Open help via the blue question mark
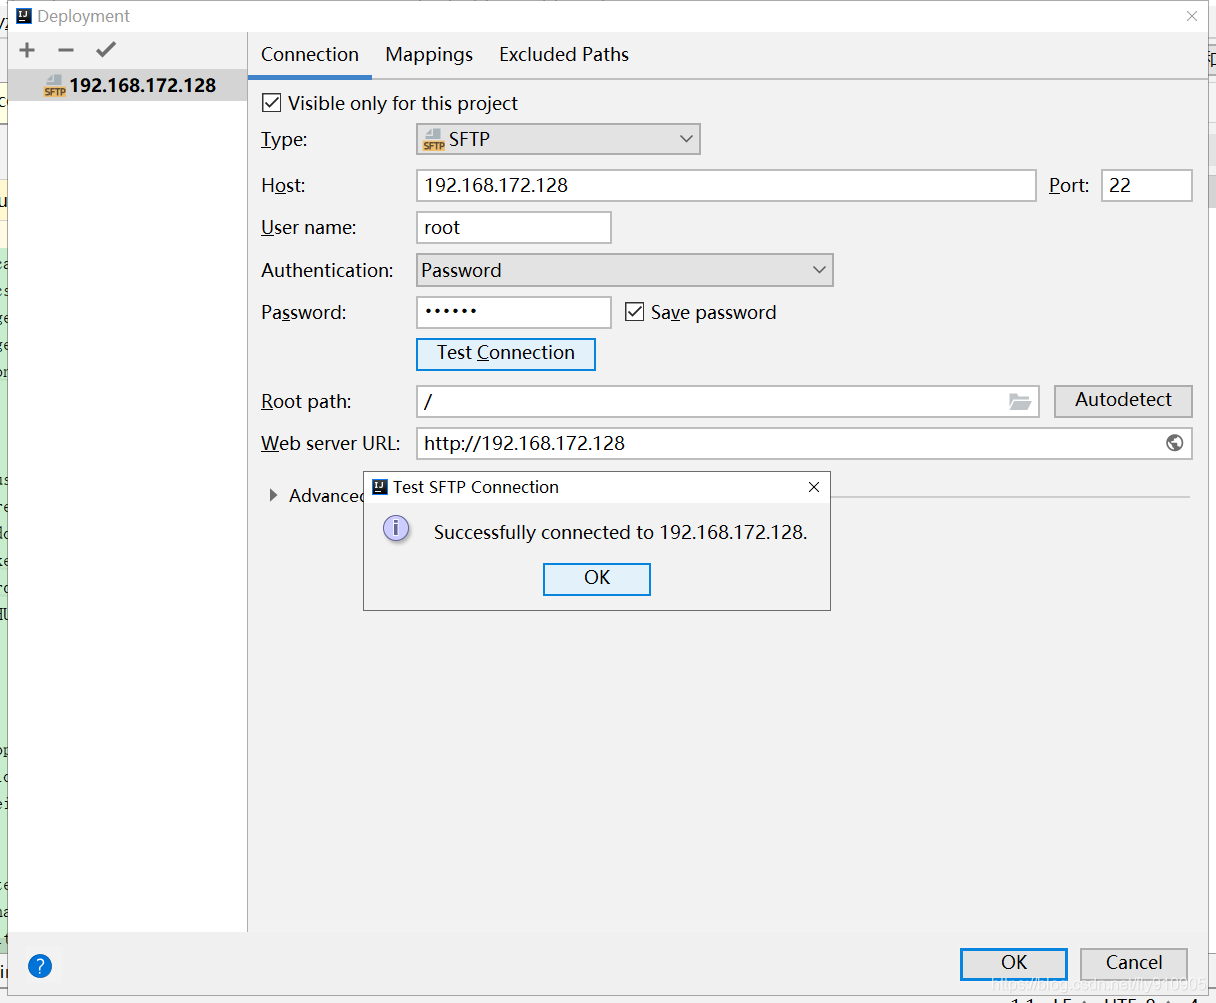1216x1003 pixels. coord(40,966)
